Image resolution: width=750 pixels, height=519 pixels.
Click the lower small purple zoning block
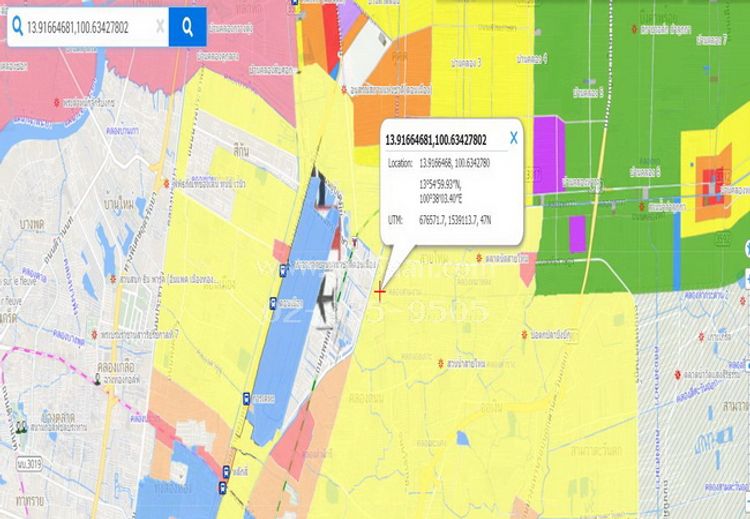pos(577,233)
